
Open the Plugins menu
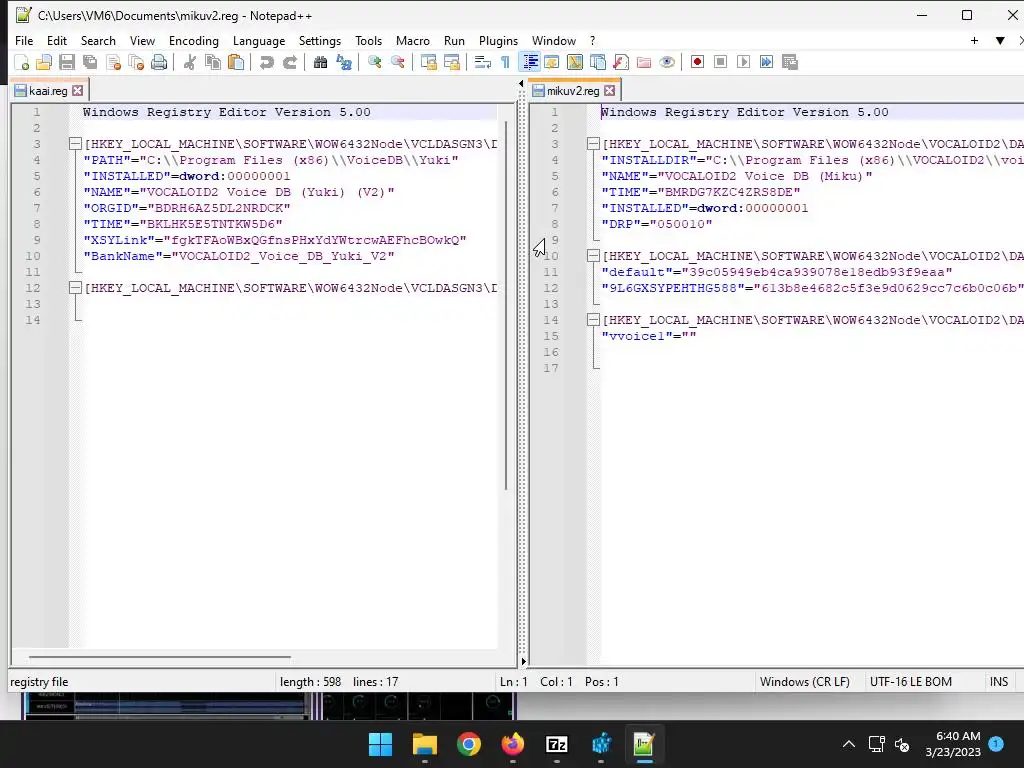(x=498, y=40)
